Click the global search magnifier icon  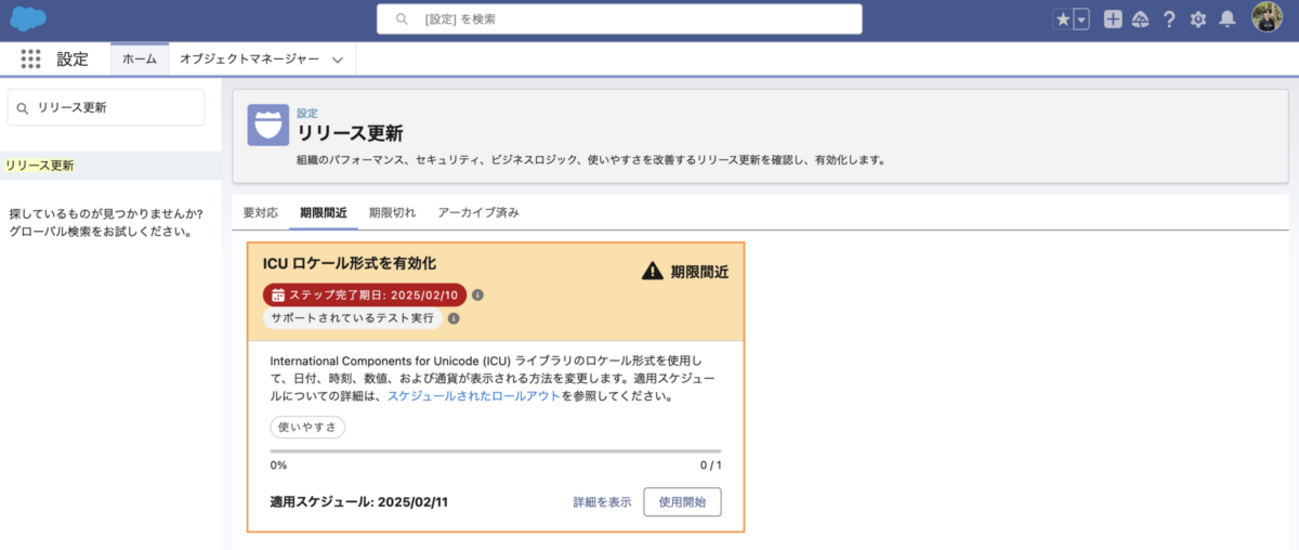402,19
